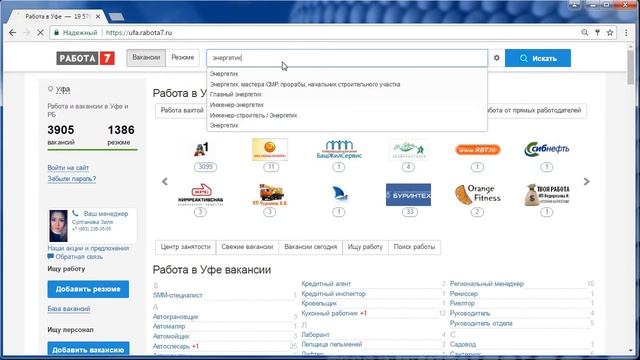The width and height of the screenshot is (640, 360).
Task: Open the search settings gear icon
Action: coord(496,58)
